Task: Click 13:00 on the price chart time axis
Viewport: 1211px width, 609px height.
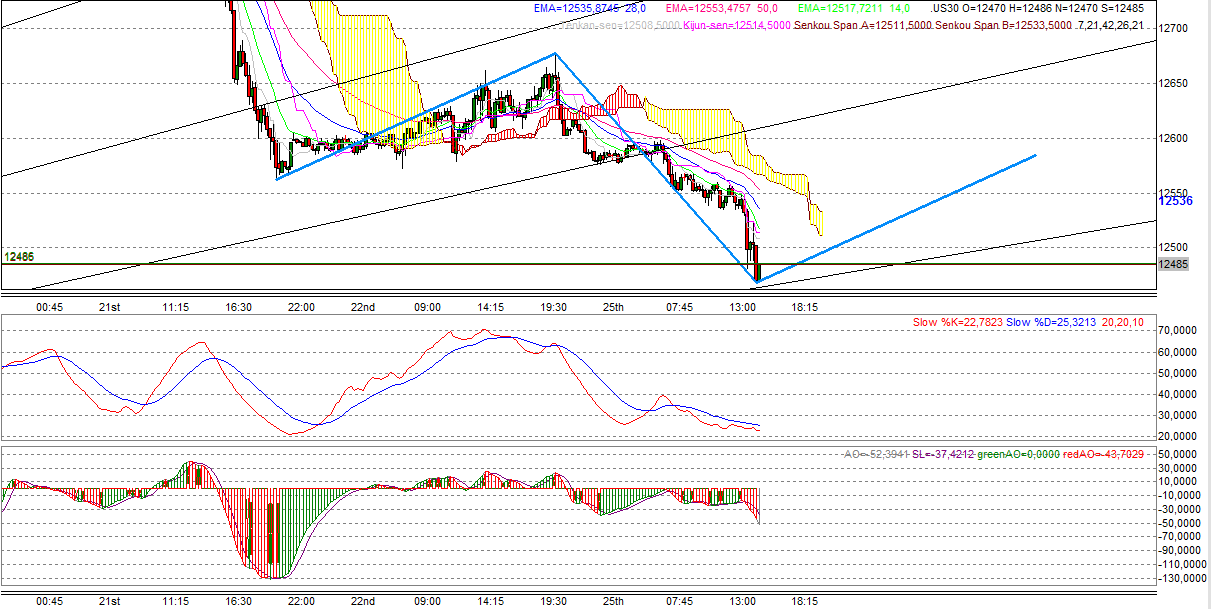Action: [x=742, y=307]
